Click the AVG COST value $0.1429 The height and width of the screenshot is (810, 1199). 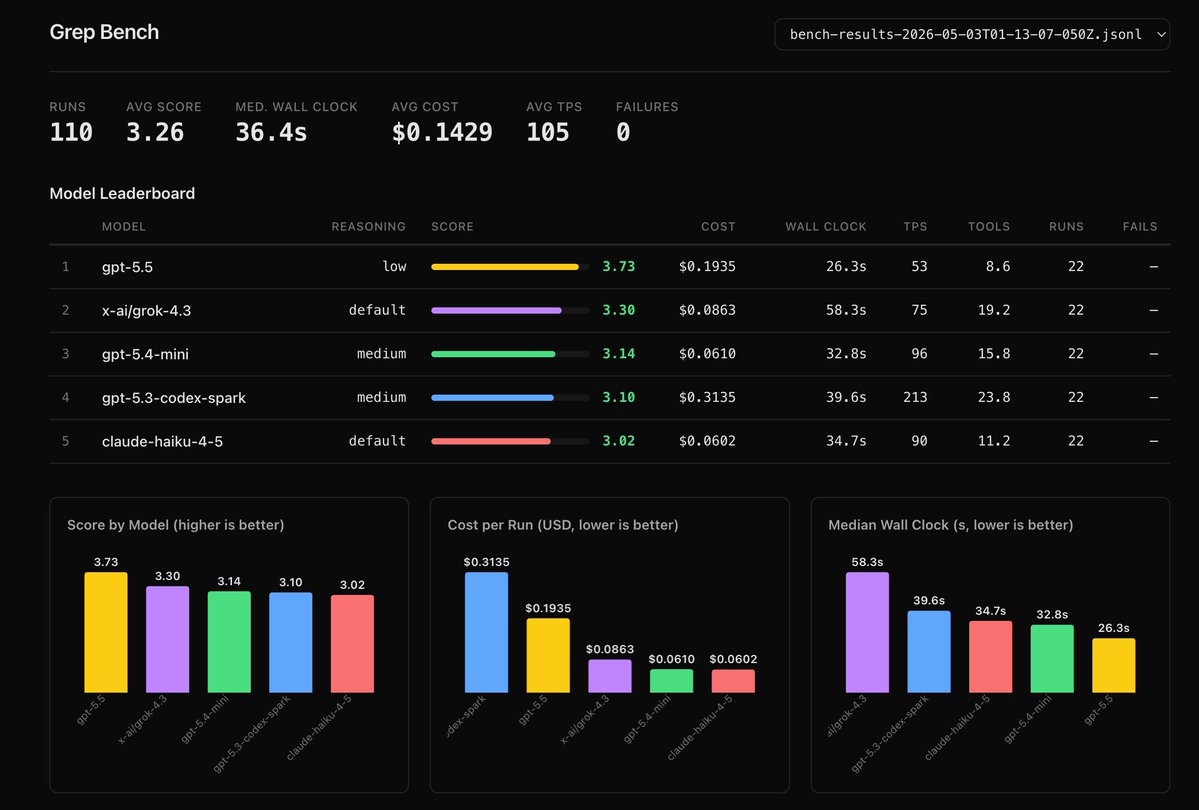(x=442, y=132)
